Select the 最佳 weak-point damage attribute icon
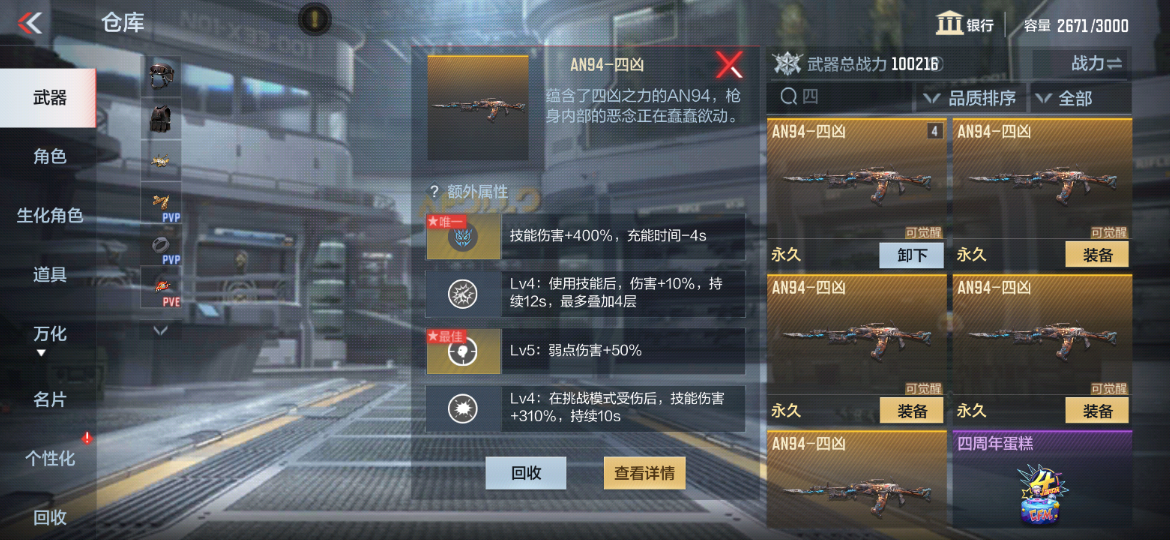 [463, 351]
